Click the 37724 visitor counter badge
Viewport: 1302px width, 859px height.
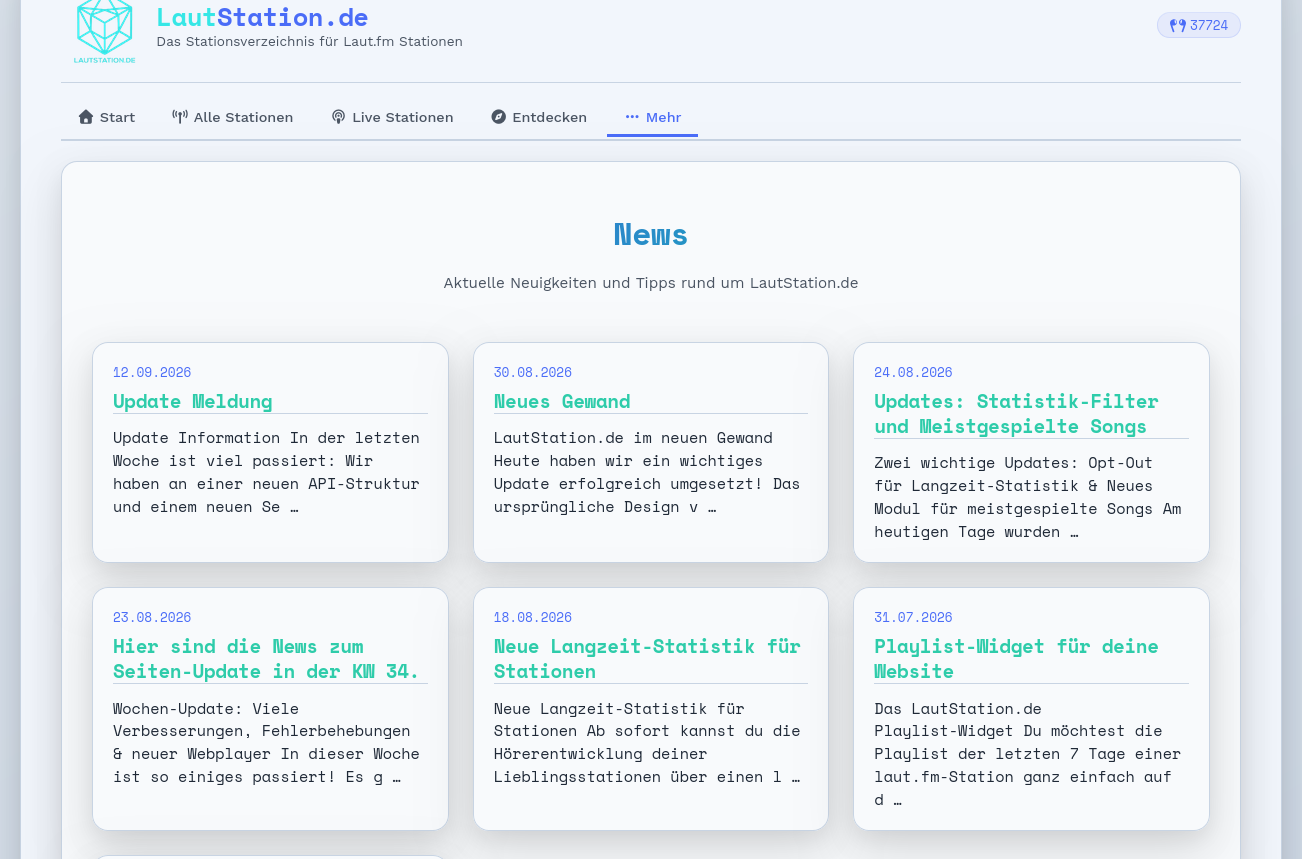point(1199,25)
